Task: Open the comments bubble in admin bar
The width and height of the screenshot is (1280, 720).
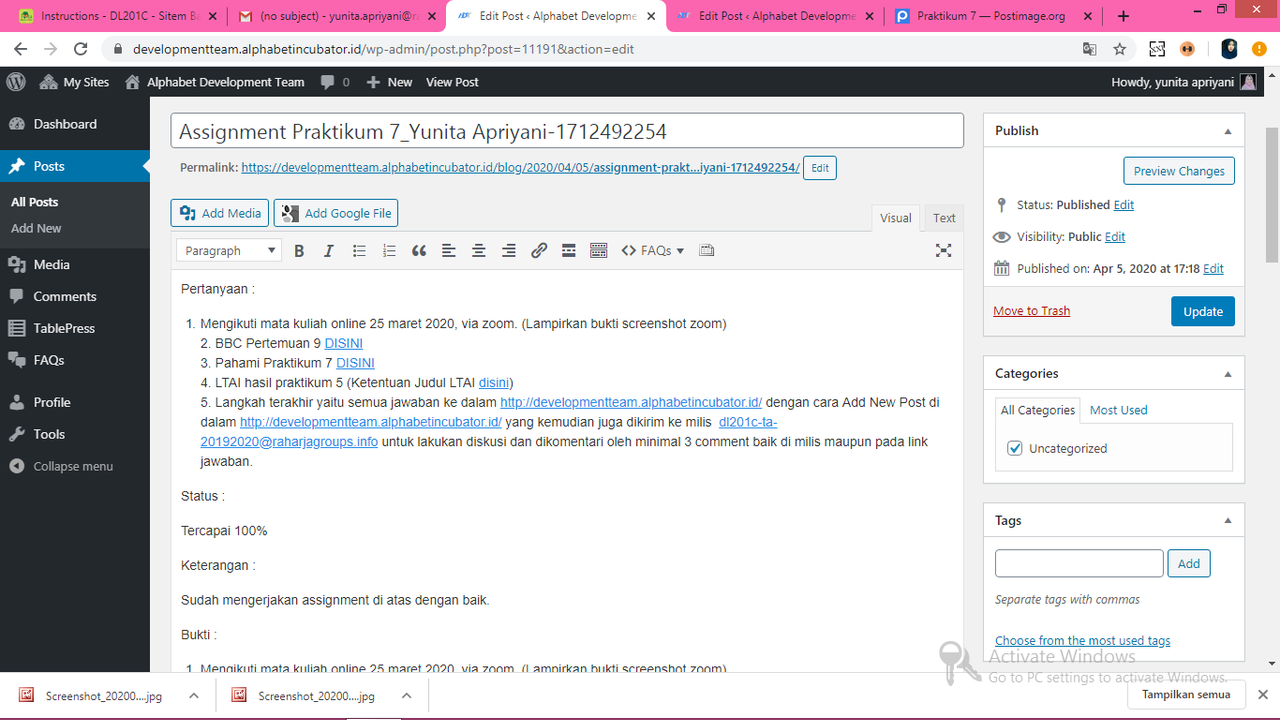Action: pyautogui.click(x=335, y=82)
